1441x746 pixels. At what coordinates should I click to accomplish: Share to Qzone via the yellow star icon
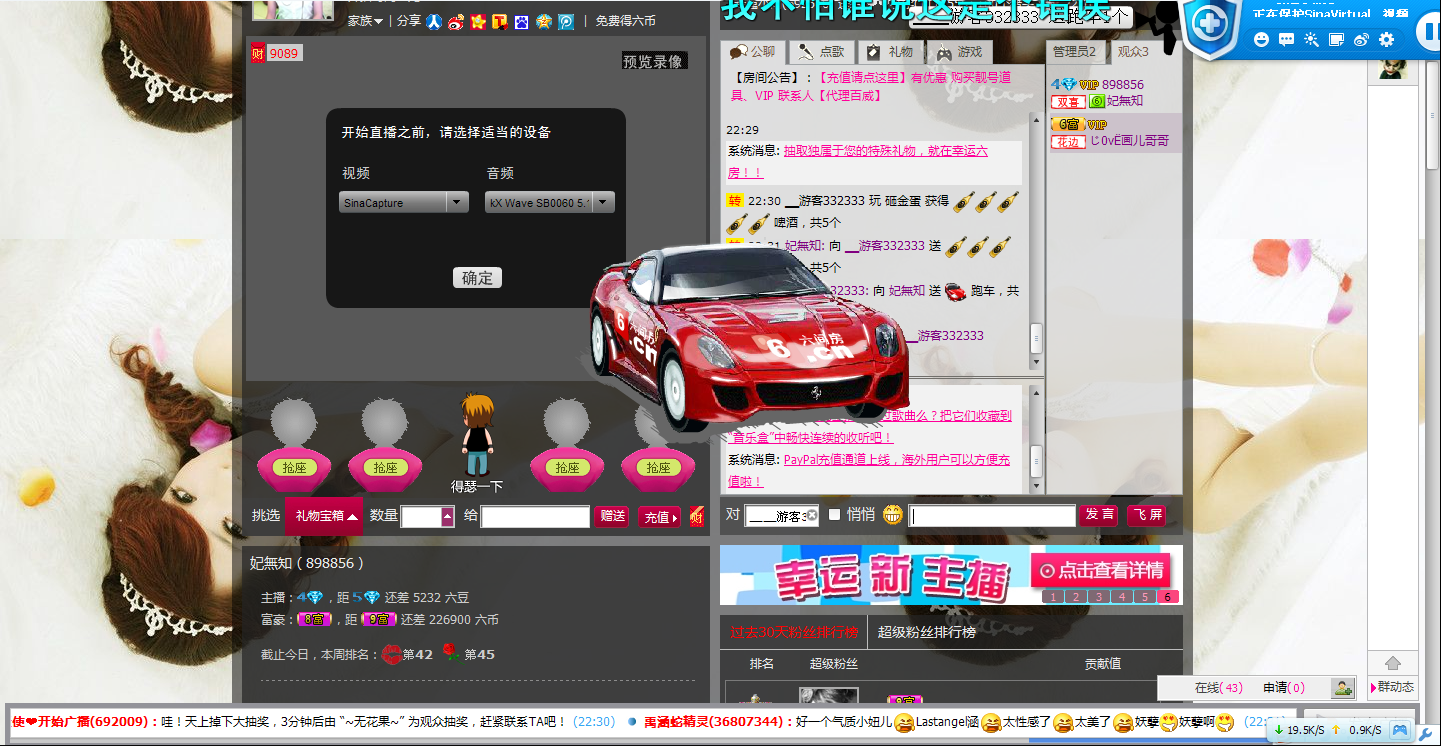click(478, 21)
